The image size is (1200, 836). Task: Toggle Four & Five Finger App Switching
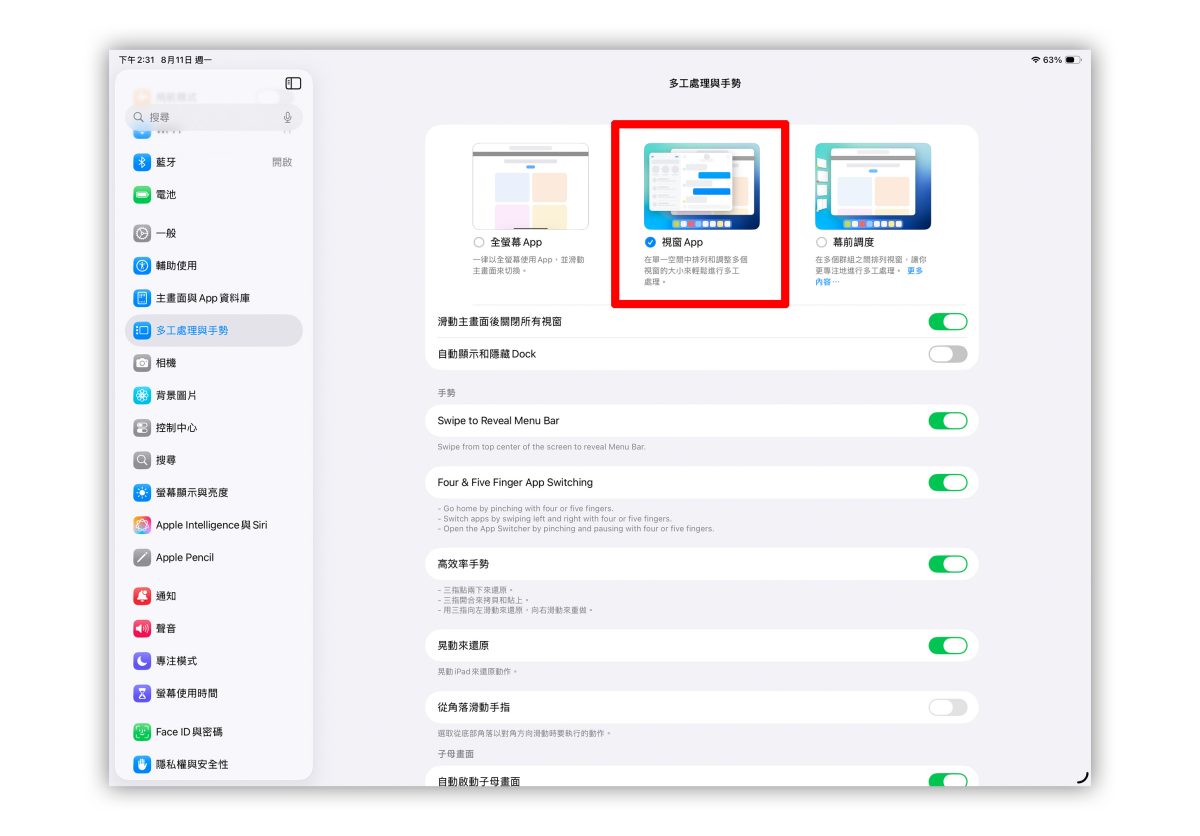pos(948,482)
